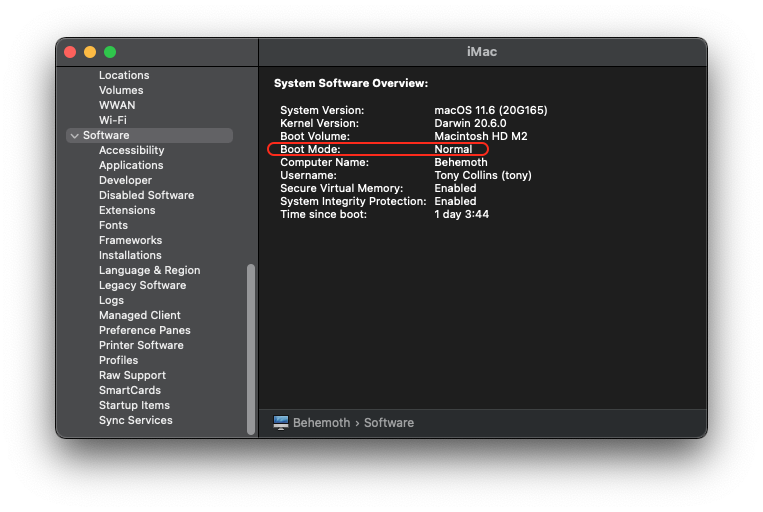Image resolution: width=763 pixels, height=512 pixels.
Task: Select Profiles in the sidebar
Action: [x=118, y=361]
